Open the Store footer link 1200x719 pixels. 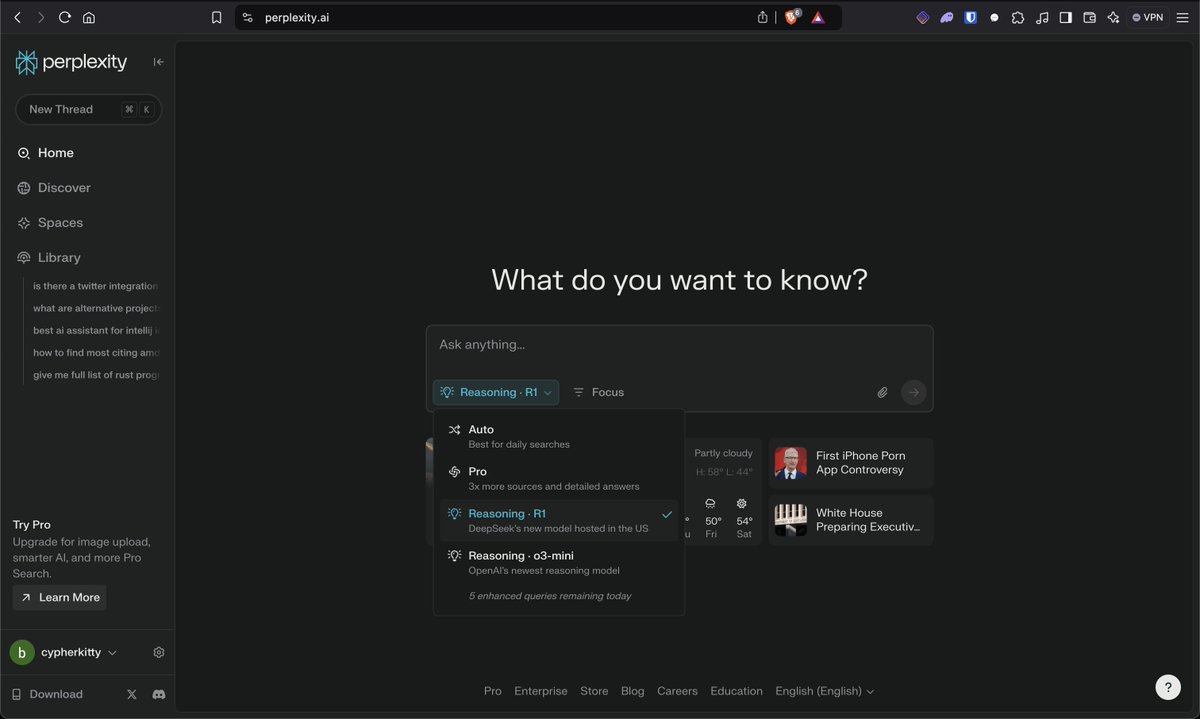[x=594, y=691]
